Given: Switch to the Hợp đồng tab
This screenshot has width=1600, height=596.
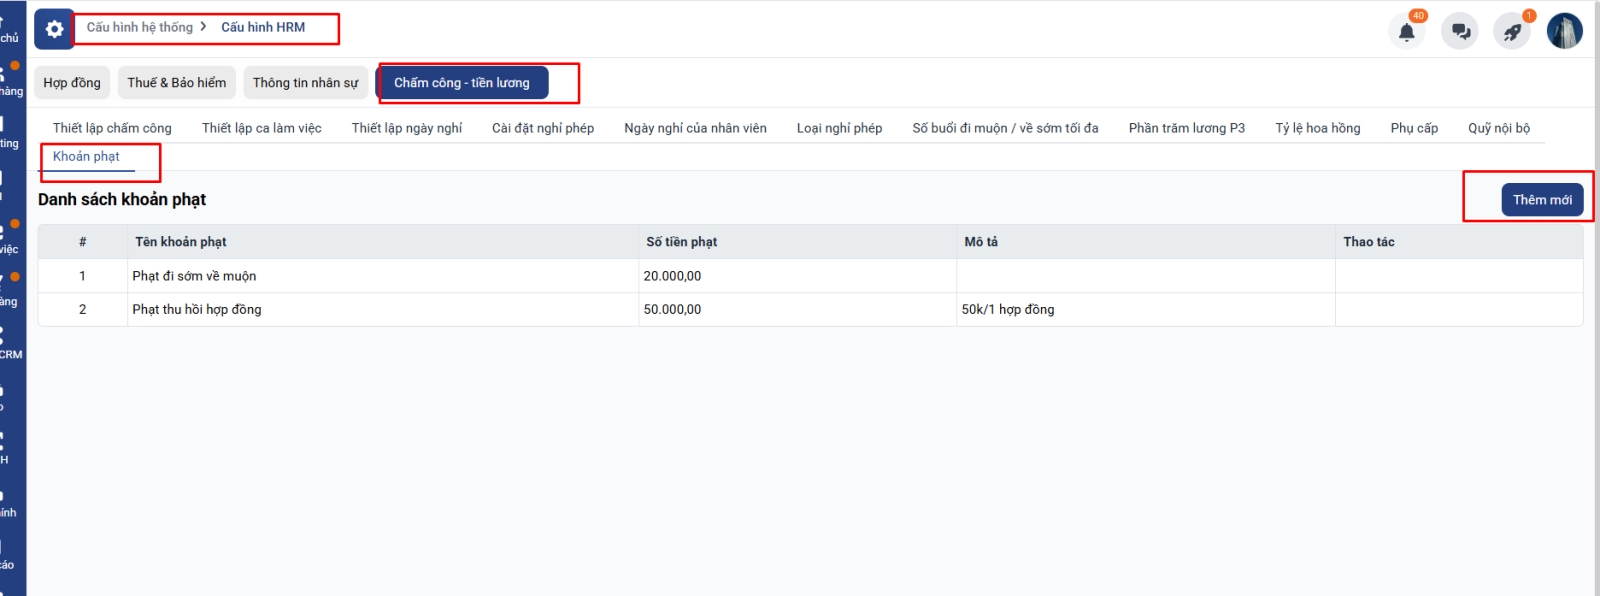Looking at the screenshot, I should tap(72, 83).
